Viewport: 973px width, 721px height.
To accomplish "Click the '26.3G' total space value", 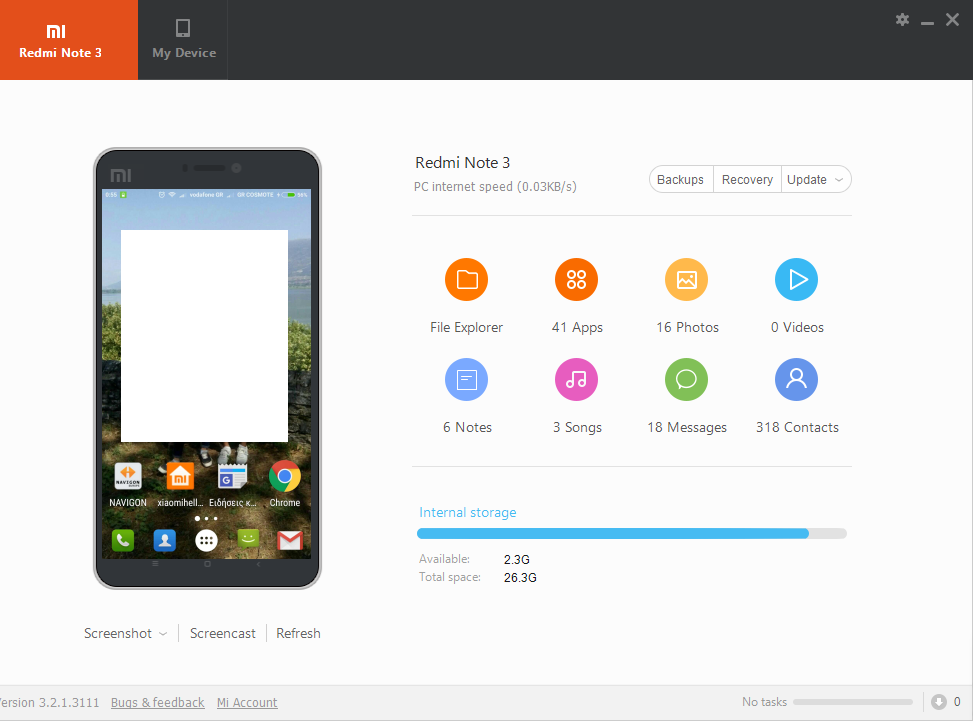I will tap(520, 578).
